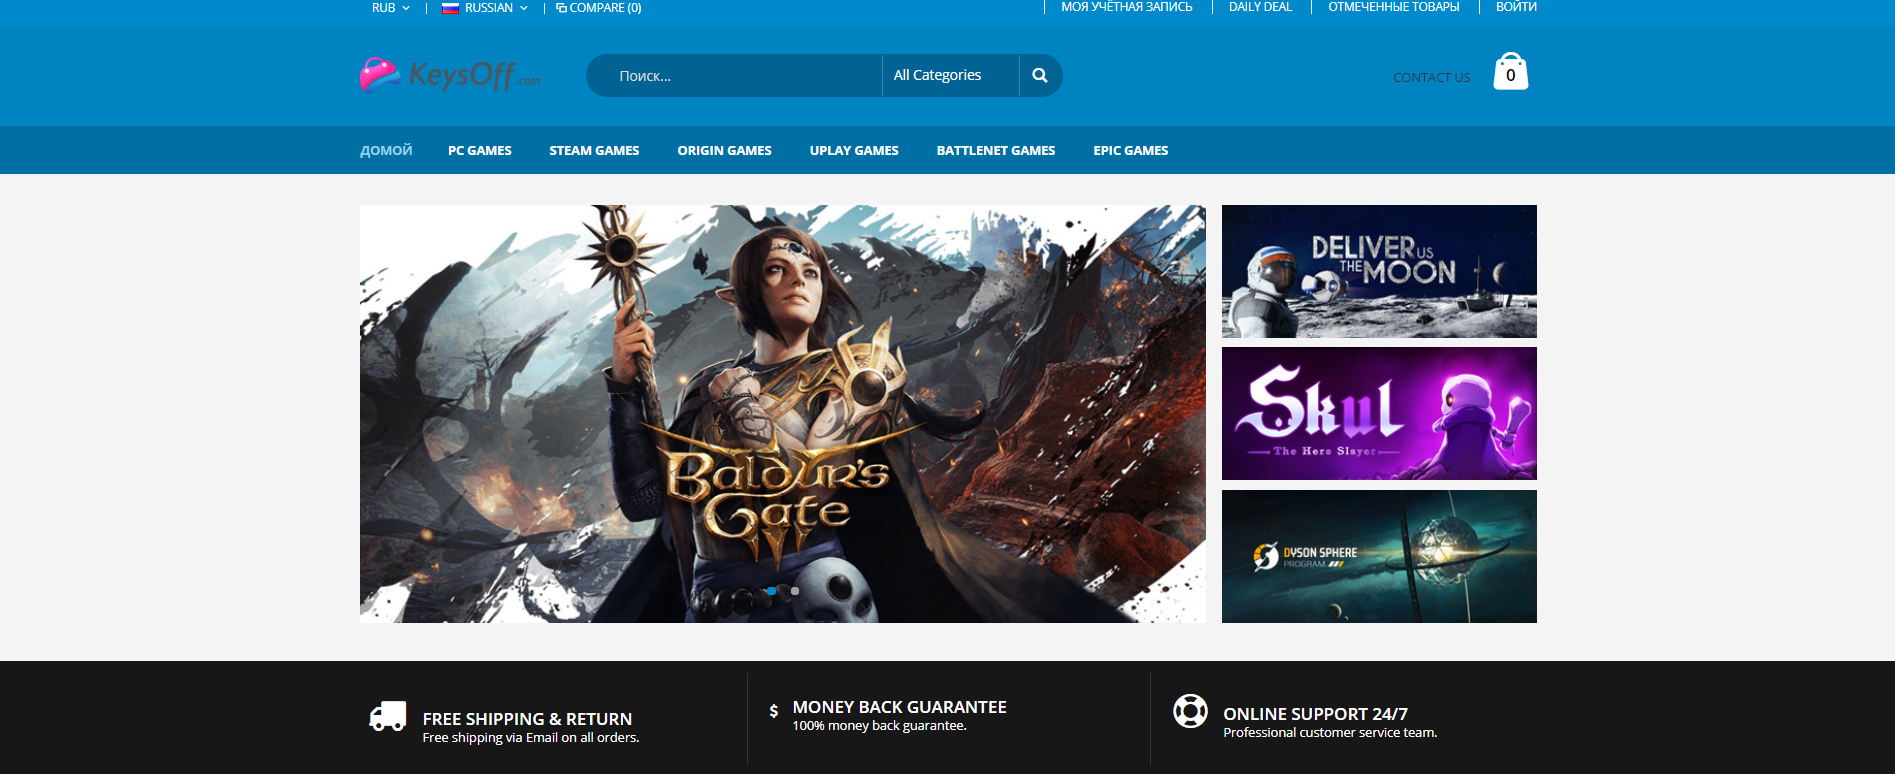Click the compare icon beside COMPARE (0)

[x=561, y=8]
